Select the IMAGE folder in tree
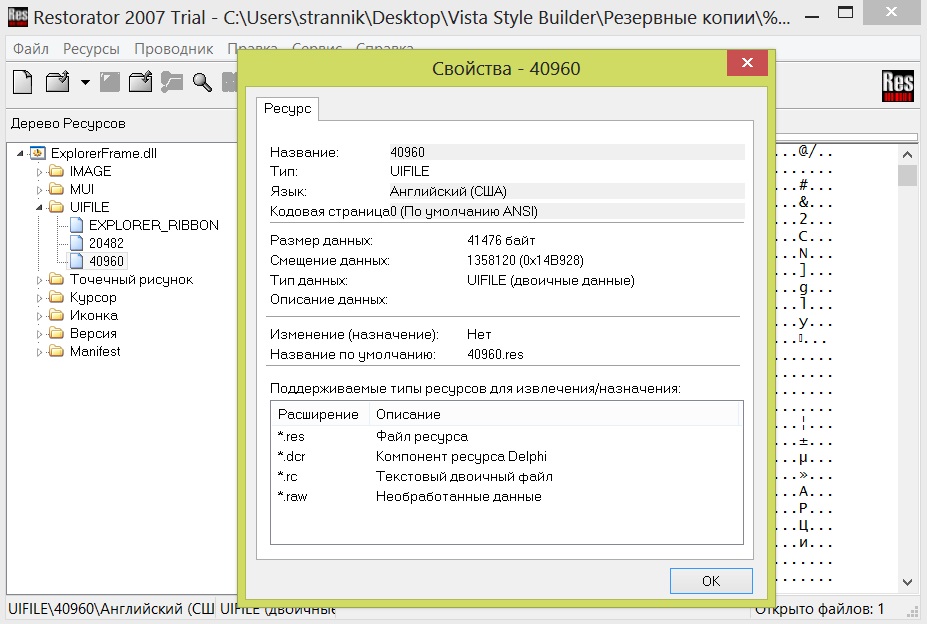This screenshot has width=927, height=624. tap(90, 172)
